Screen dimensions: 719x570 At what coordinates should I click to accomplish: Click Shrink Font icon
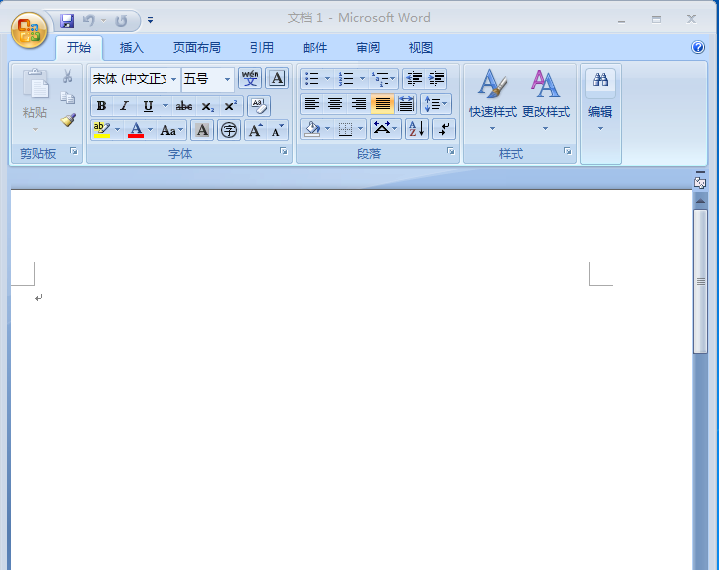[x=277, y=130]
